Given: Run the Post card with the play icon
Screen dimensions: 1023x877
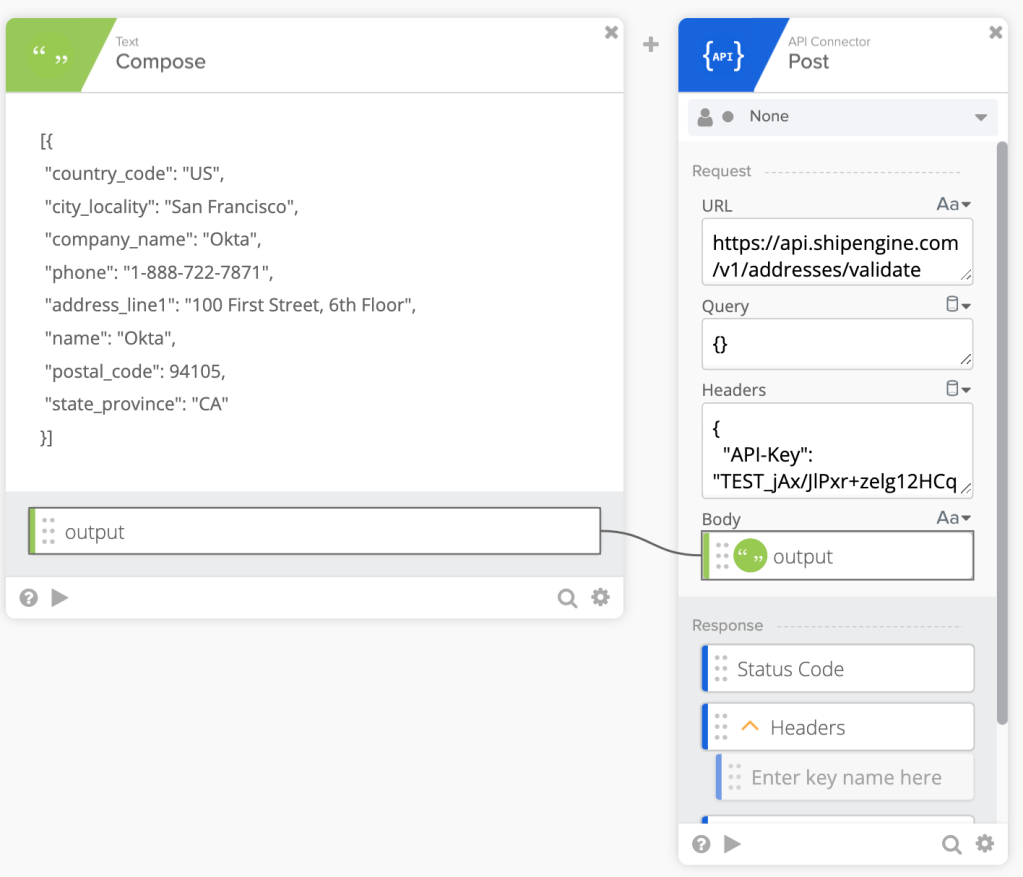Looking at the screenshot, I should [x=733, y=844].
